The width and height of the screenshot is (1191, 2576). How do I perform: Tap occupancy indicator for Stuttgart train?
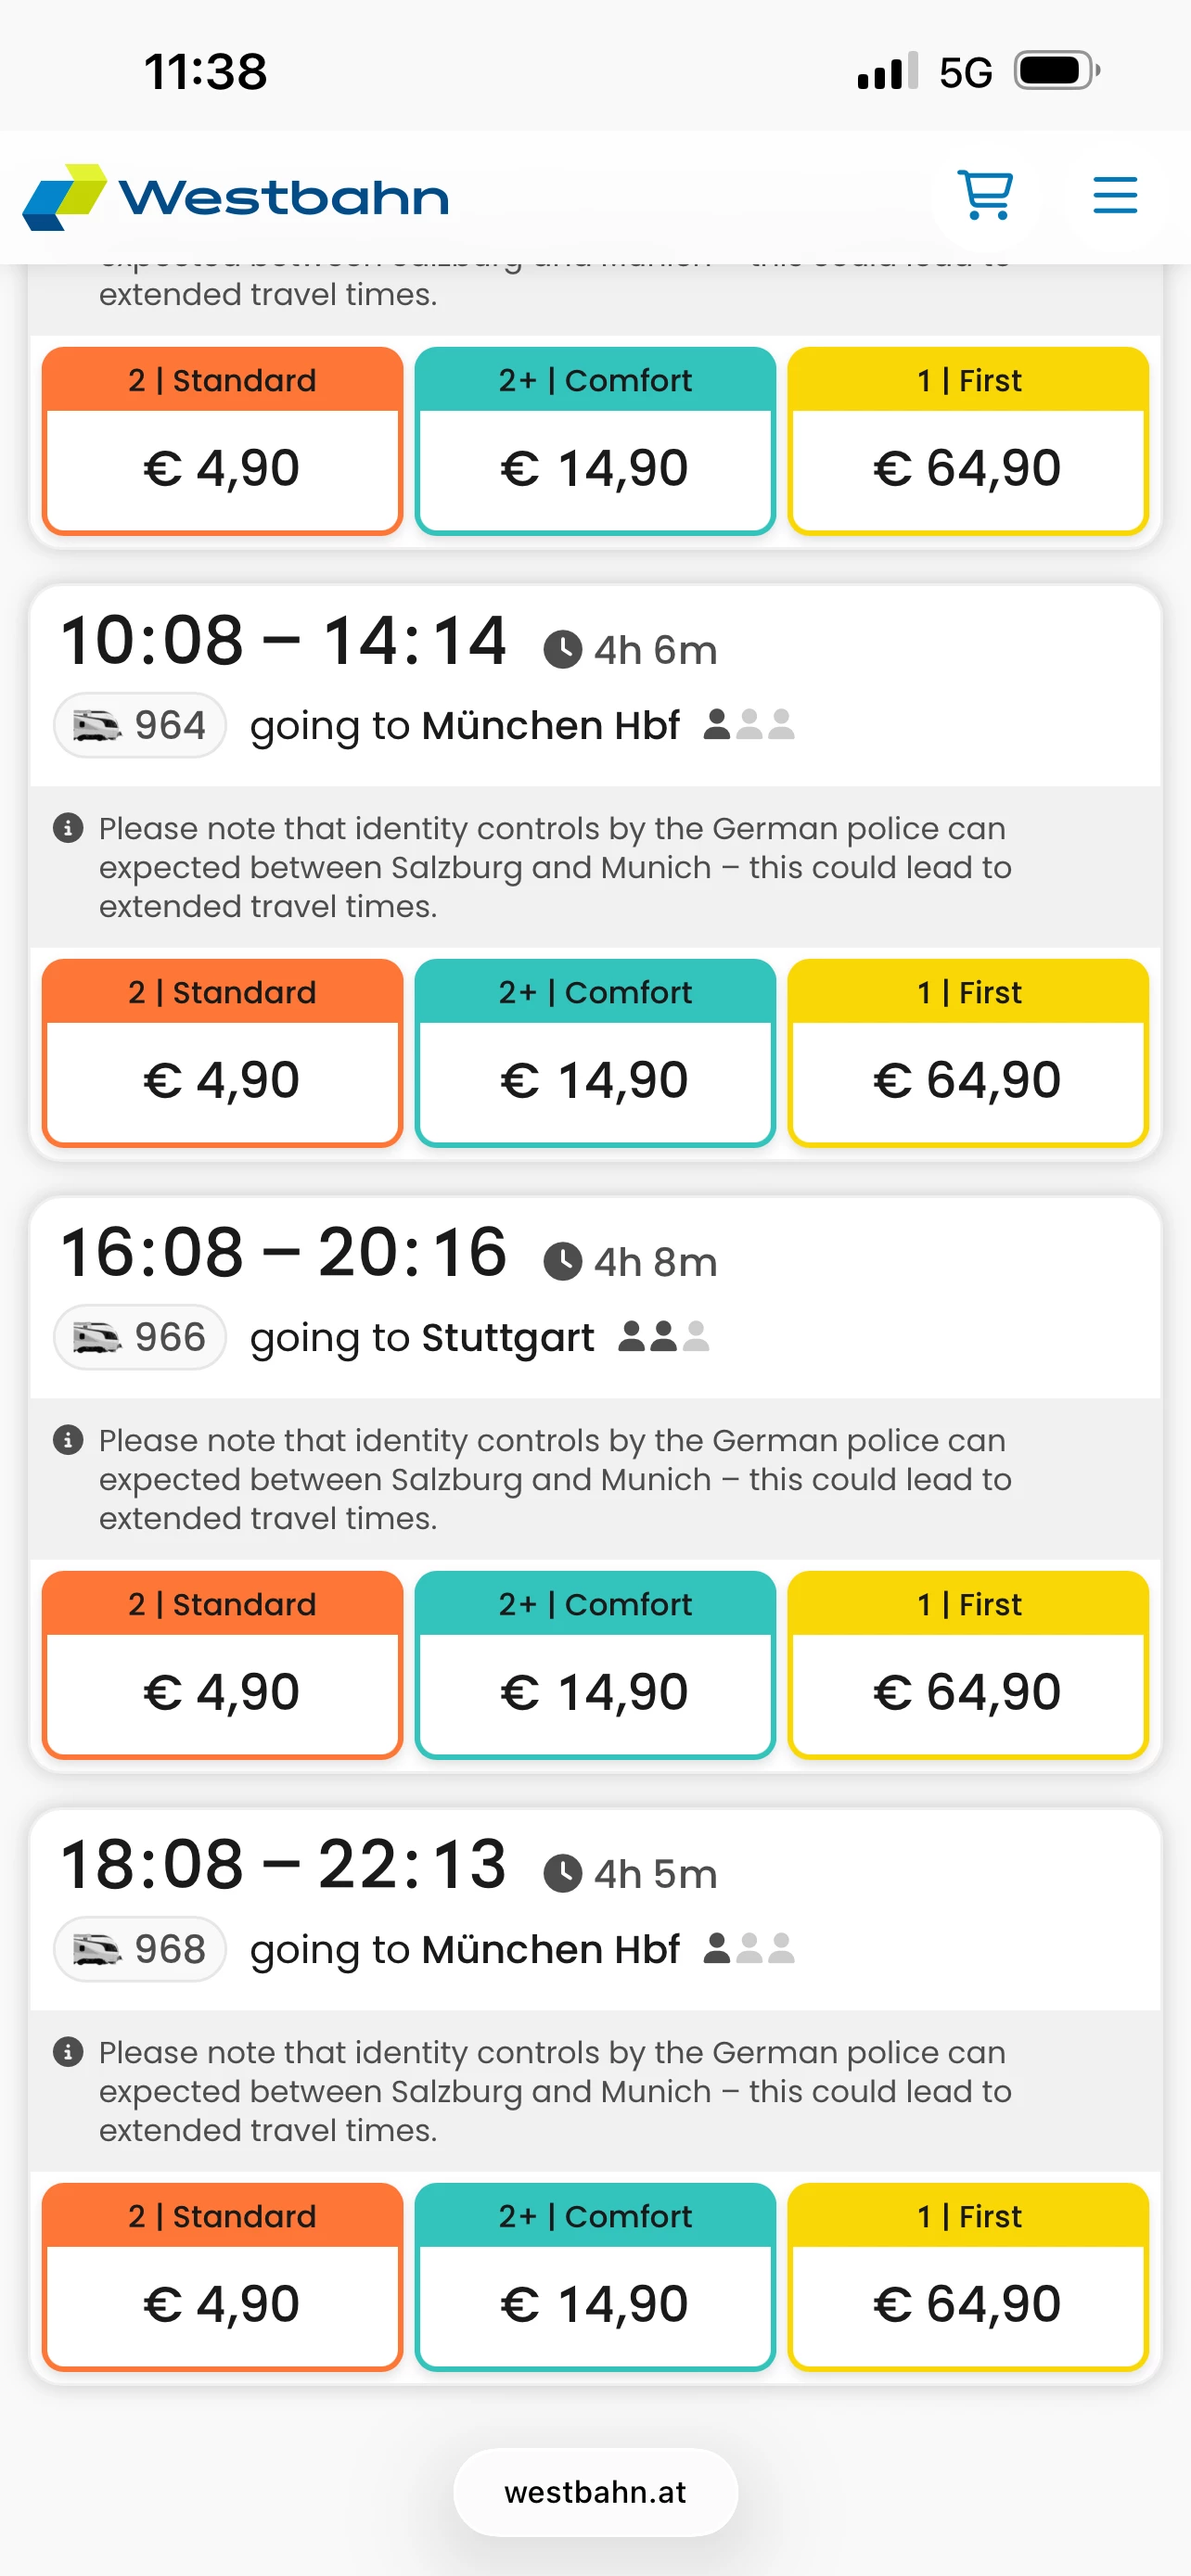tap(664, 1336)
